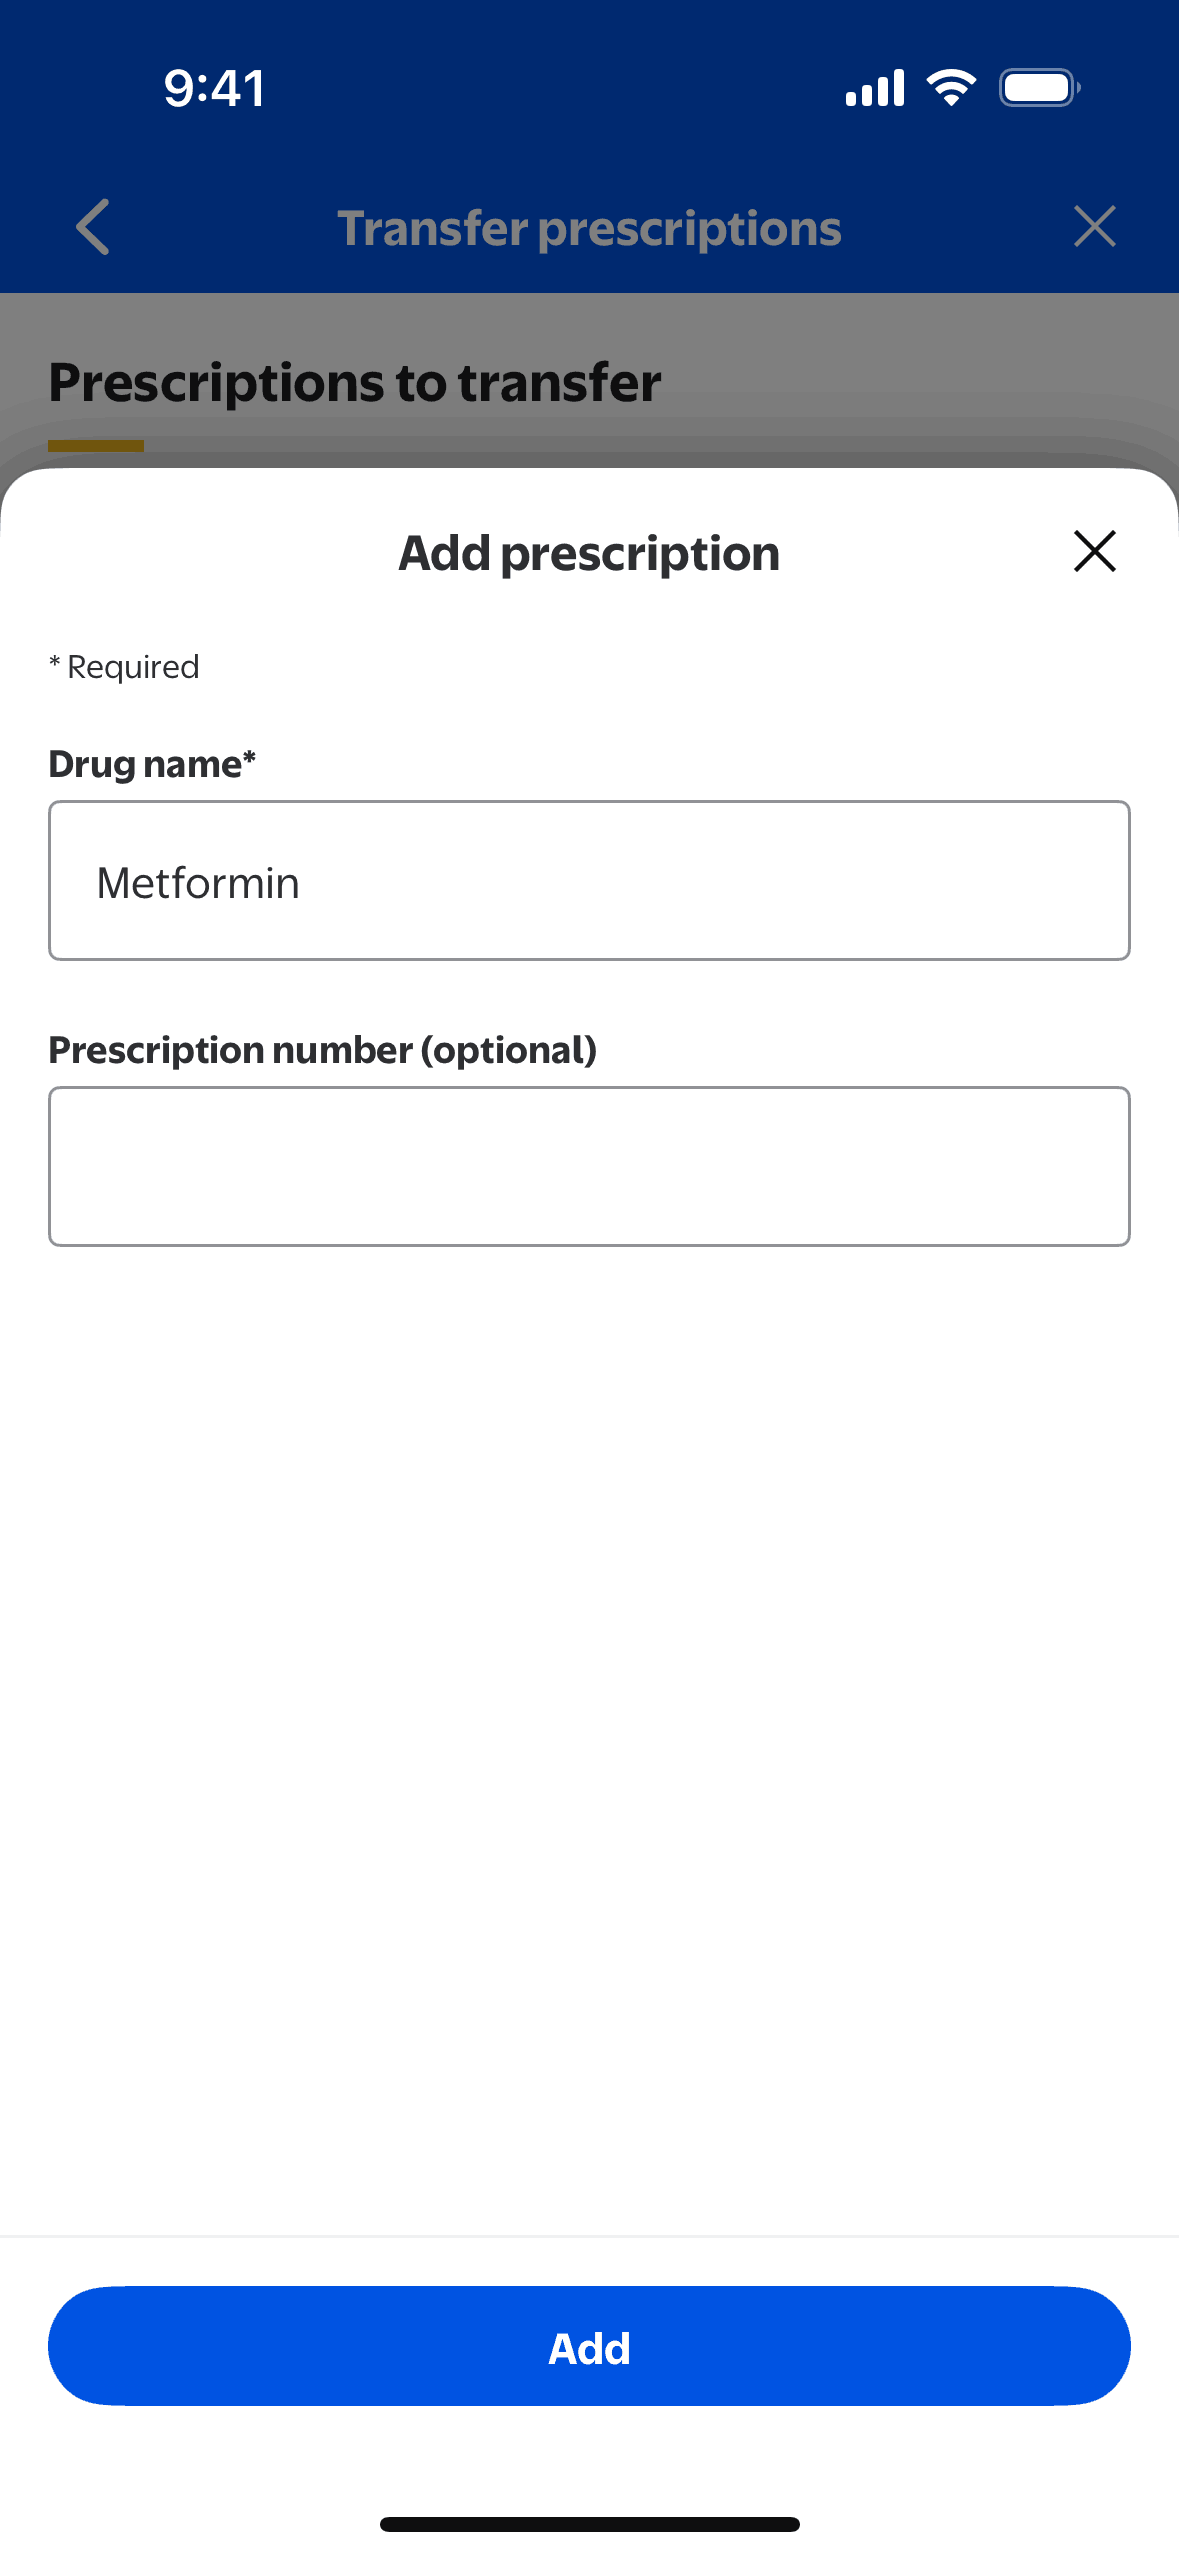Tap the 9:41 clock in the status bar
Screen dimensions: 1179x2556
215,88
